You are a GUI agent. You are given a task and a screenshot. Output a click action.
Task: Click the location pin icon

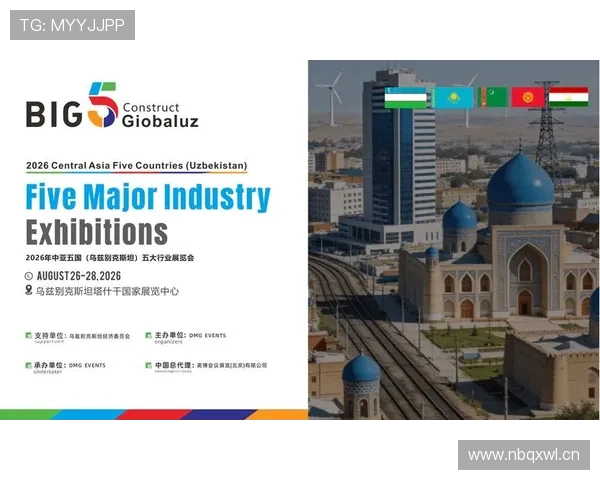pos(29,291)
